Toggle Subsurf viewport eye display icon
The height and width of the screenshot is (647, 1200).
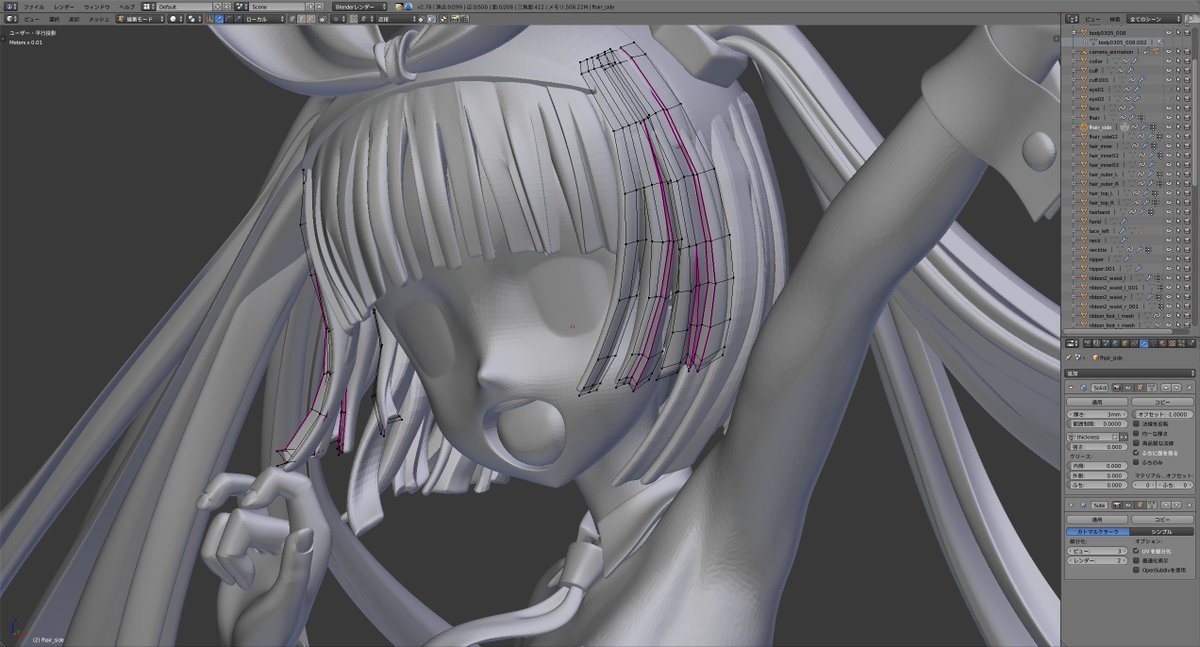click(x=1127, y=505)
